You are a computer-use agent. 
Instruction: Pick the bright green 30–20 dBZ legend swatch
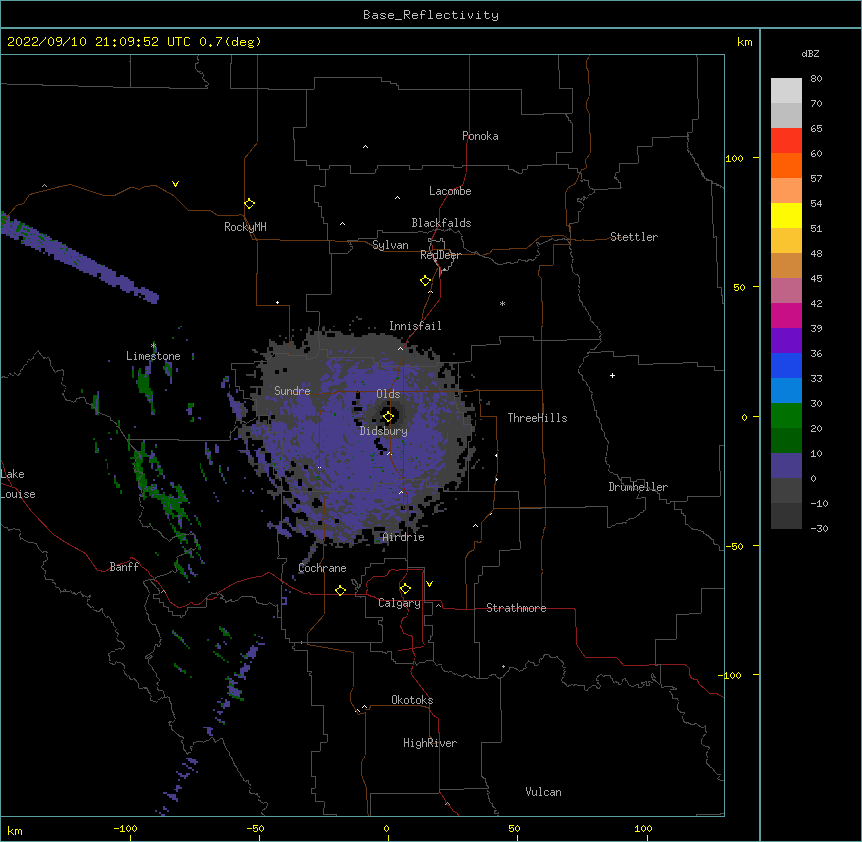[x=786, y=416]
